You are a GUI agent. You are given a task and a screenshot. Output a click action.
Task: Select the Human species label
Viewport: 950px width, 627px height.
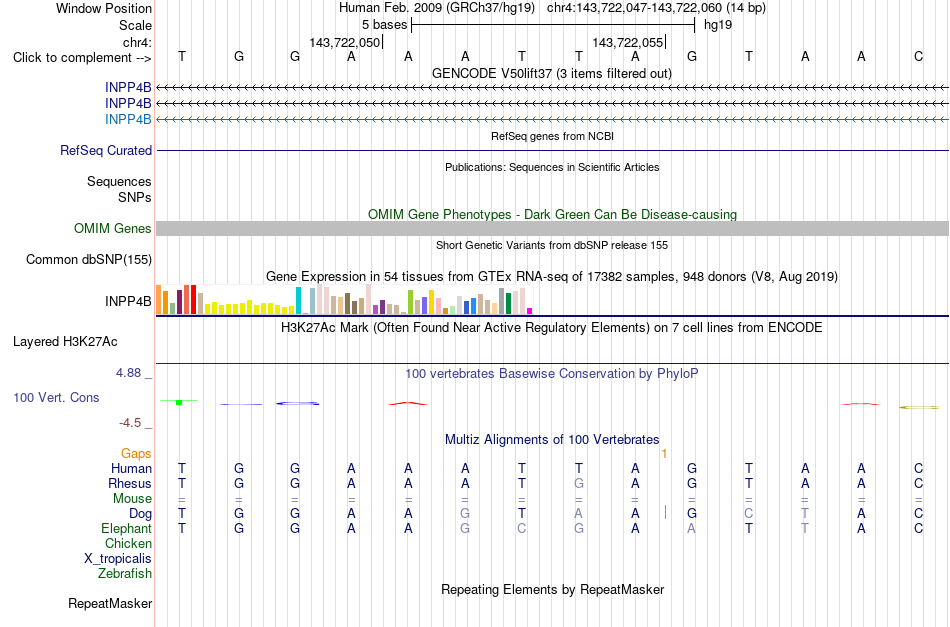tap(131, 468)
